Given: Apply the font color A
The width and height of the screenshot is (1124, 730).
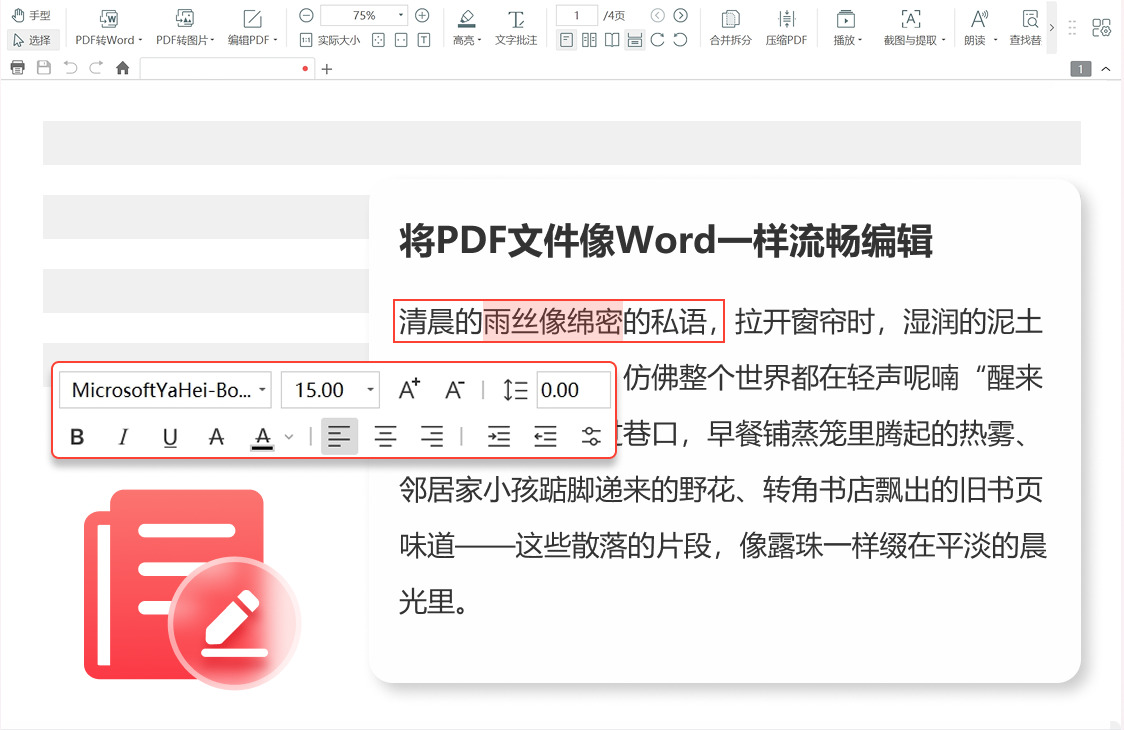Looking at the screenshot, I should (262, 437).
